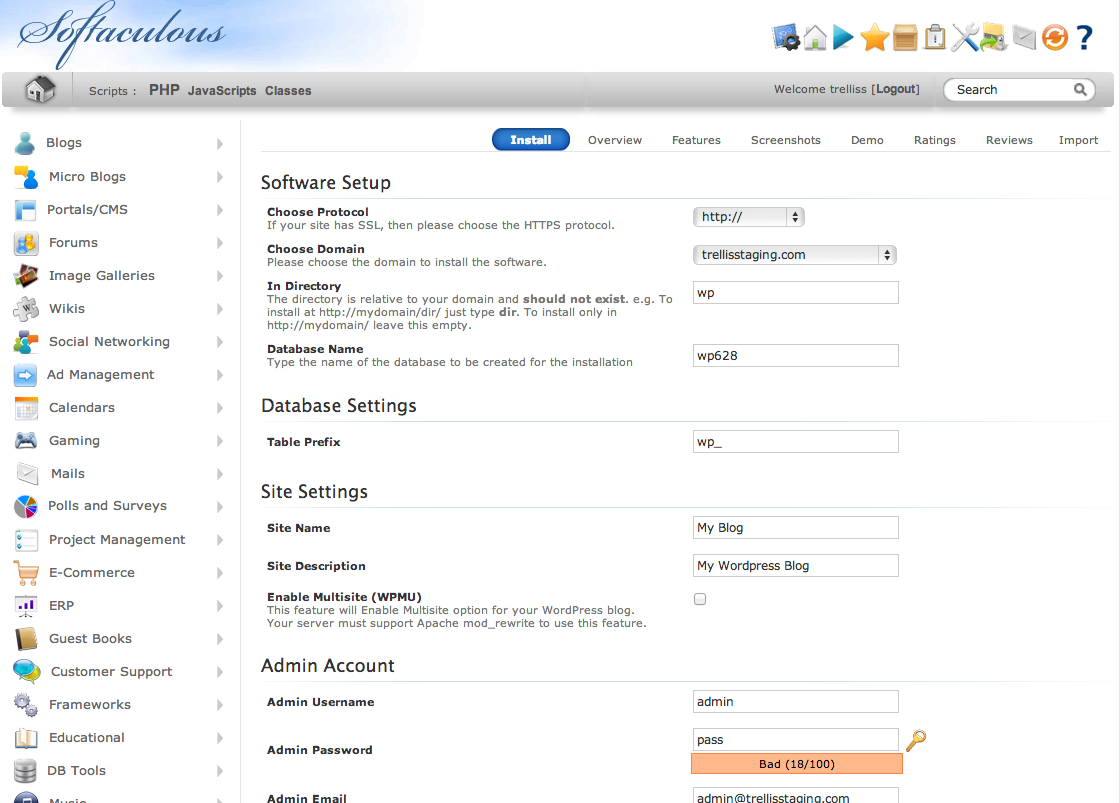Open help via the question mark icon
Screen dimensions: 1120x803
pos(1084,37)
